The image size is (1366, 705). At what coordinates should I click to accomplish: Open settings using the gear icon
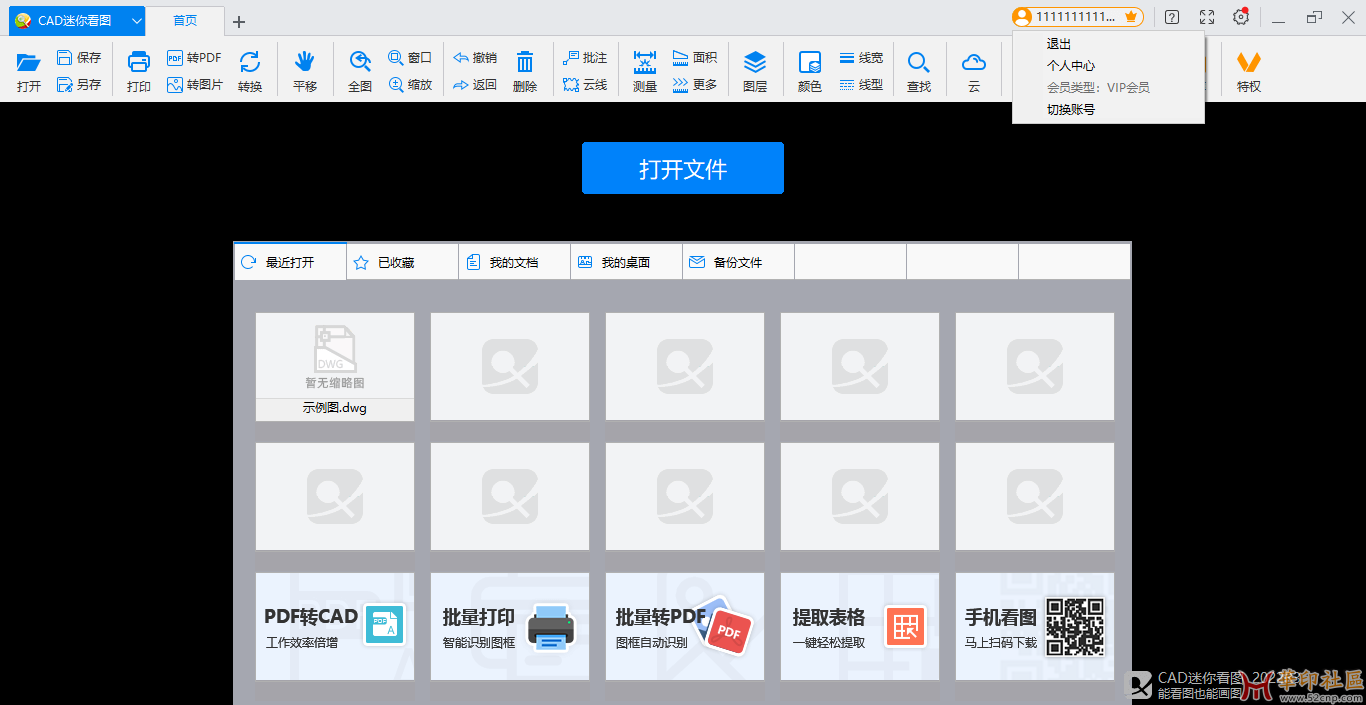[x=1241, y=17]
